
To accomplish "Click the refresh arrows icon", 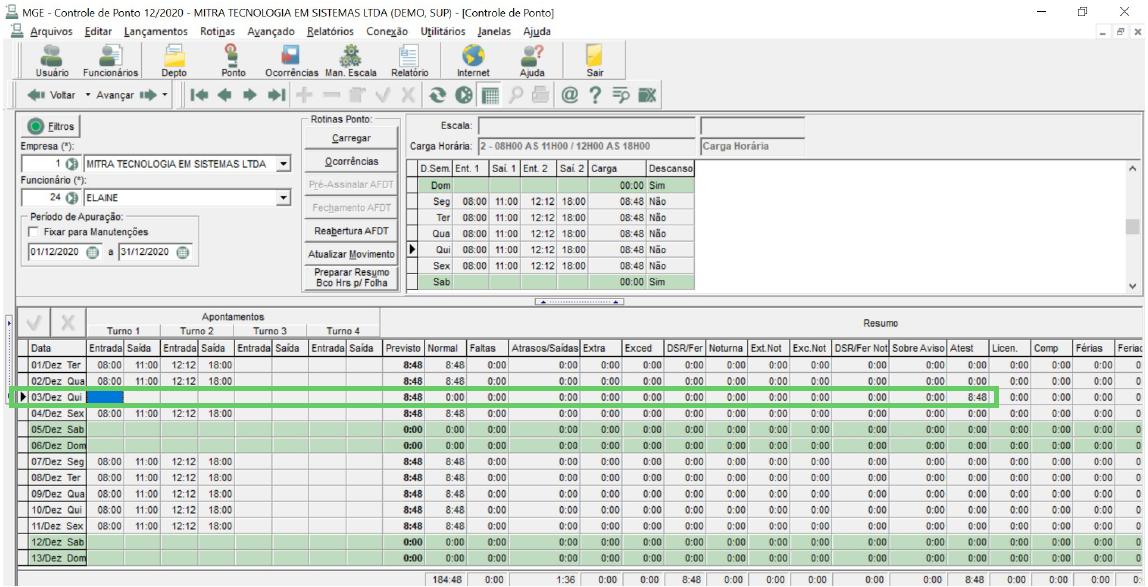I will pos(438,95).
